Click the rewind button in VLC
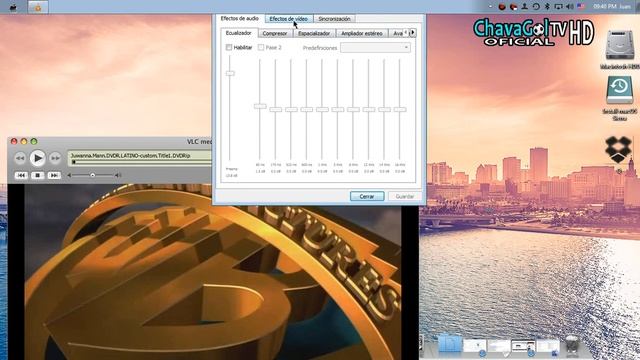 point(20,158)
